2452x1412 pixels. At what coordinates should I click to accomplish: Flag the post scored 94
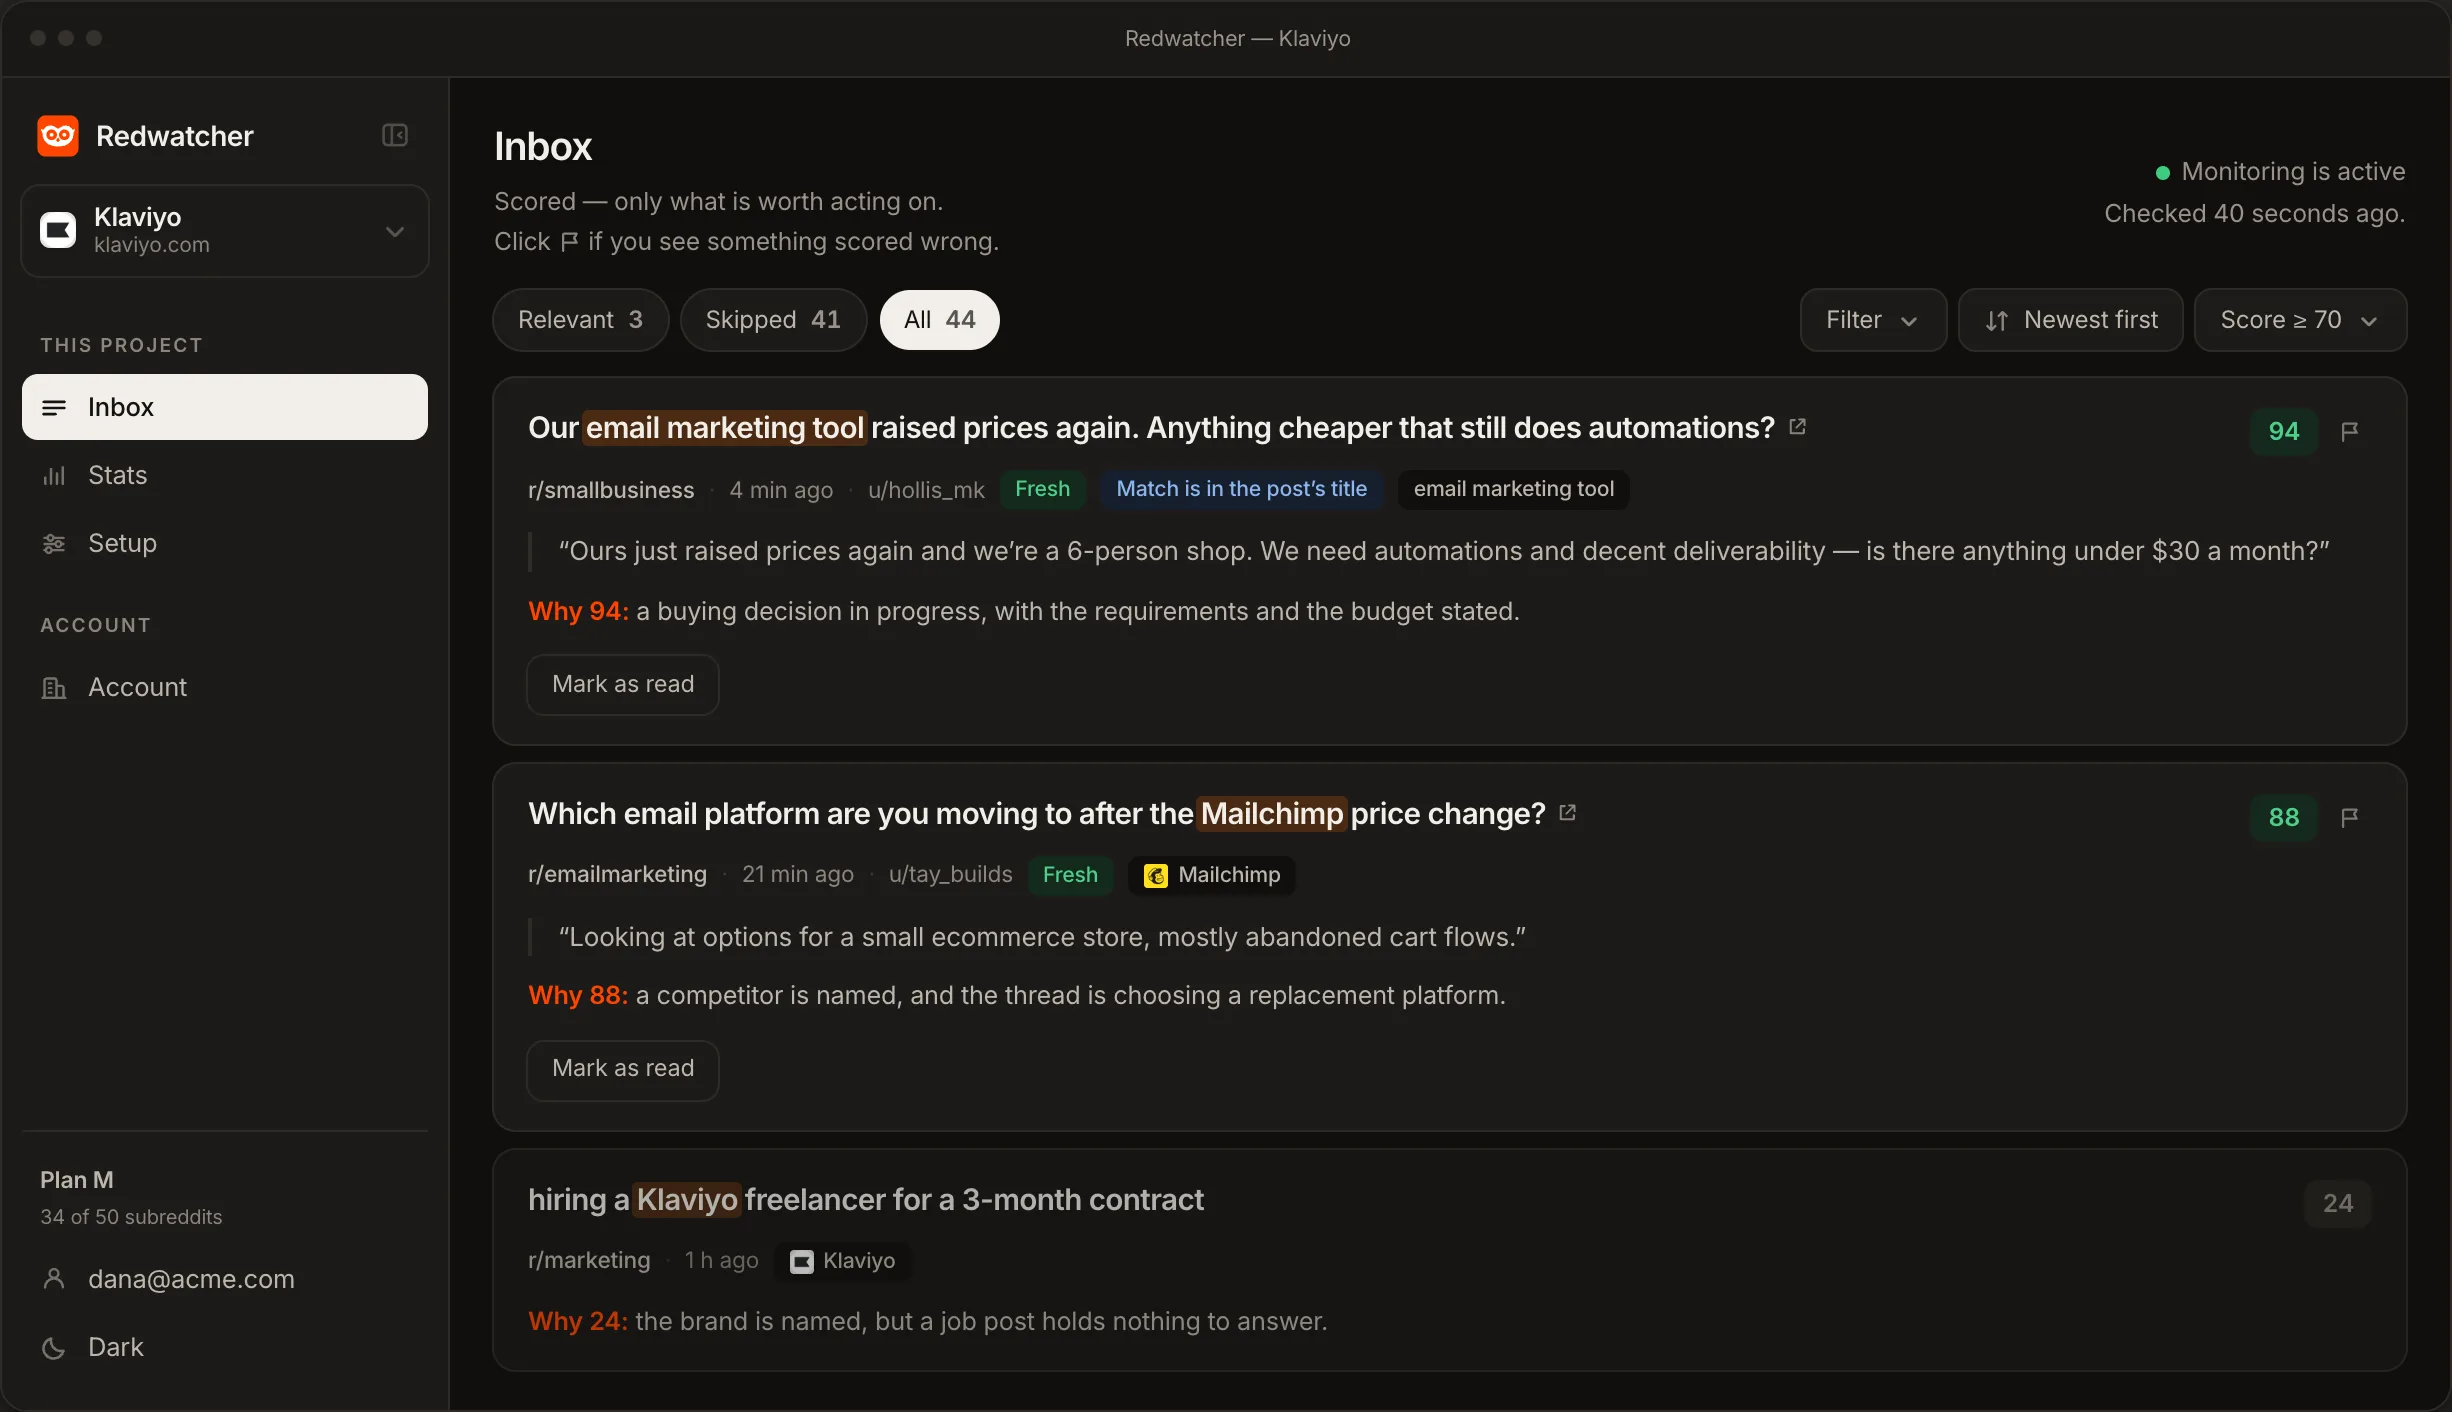2350,431
